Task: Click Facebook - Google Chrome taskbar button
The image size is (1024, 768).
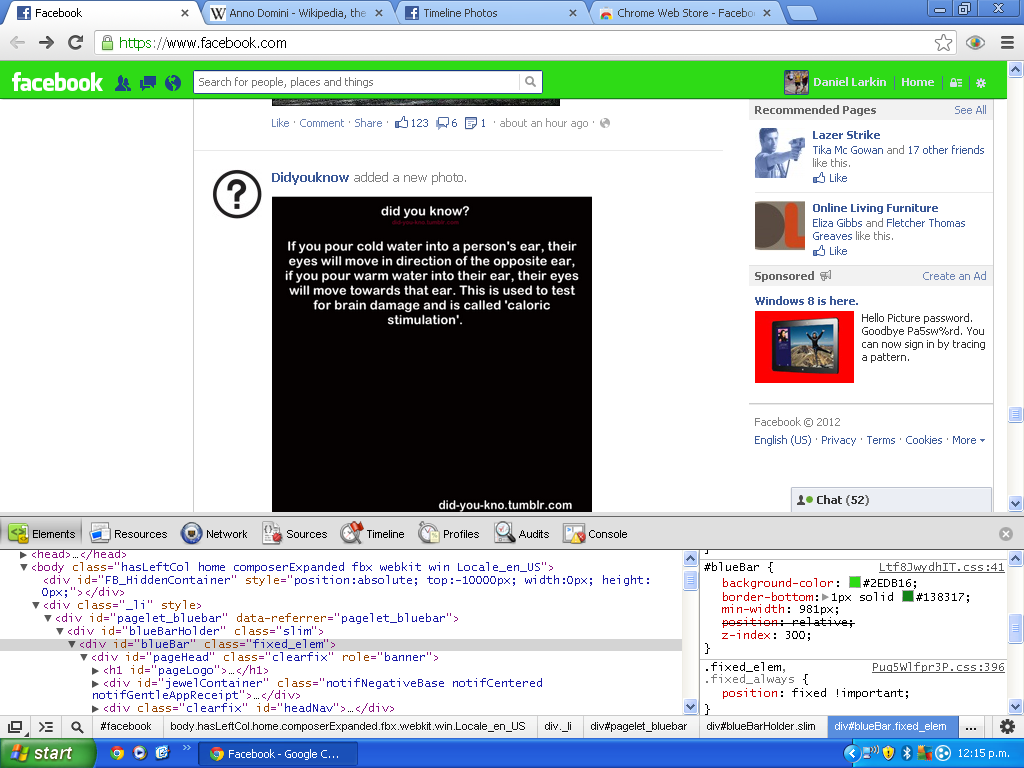Action: [x=279, y=754]
